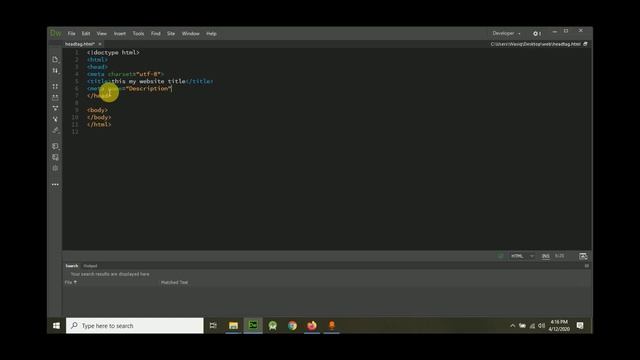
Task: Open the real-time preview icon in status bar
Action: click(x=583, y=256)
